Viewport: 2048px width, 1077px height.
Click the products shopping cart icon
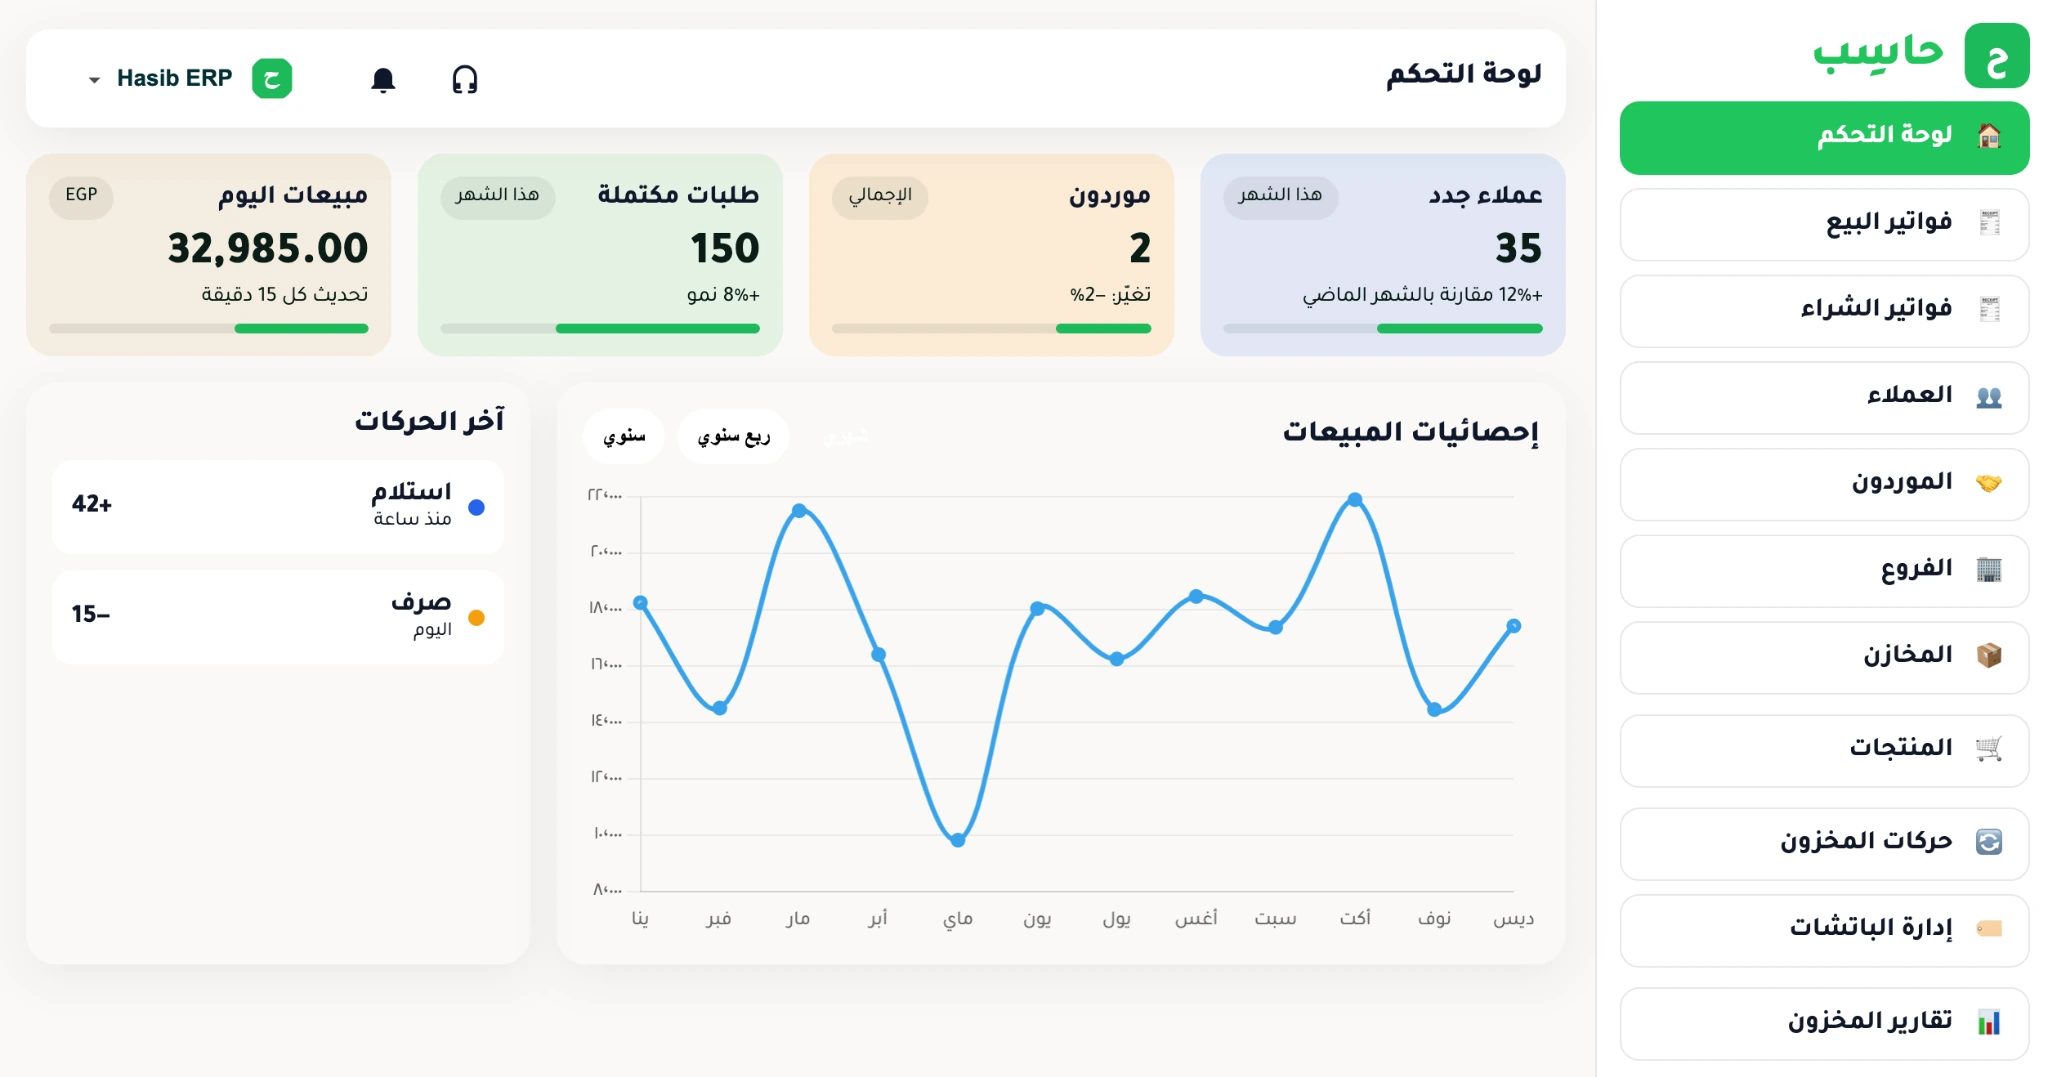coord(1989,748)
